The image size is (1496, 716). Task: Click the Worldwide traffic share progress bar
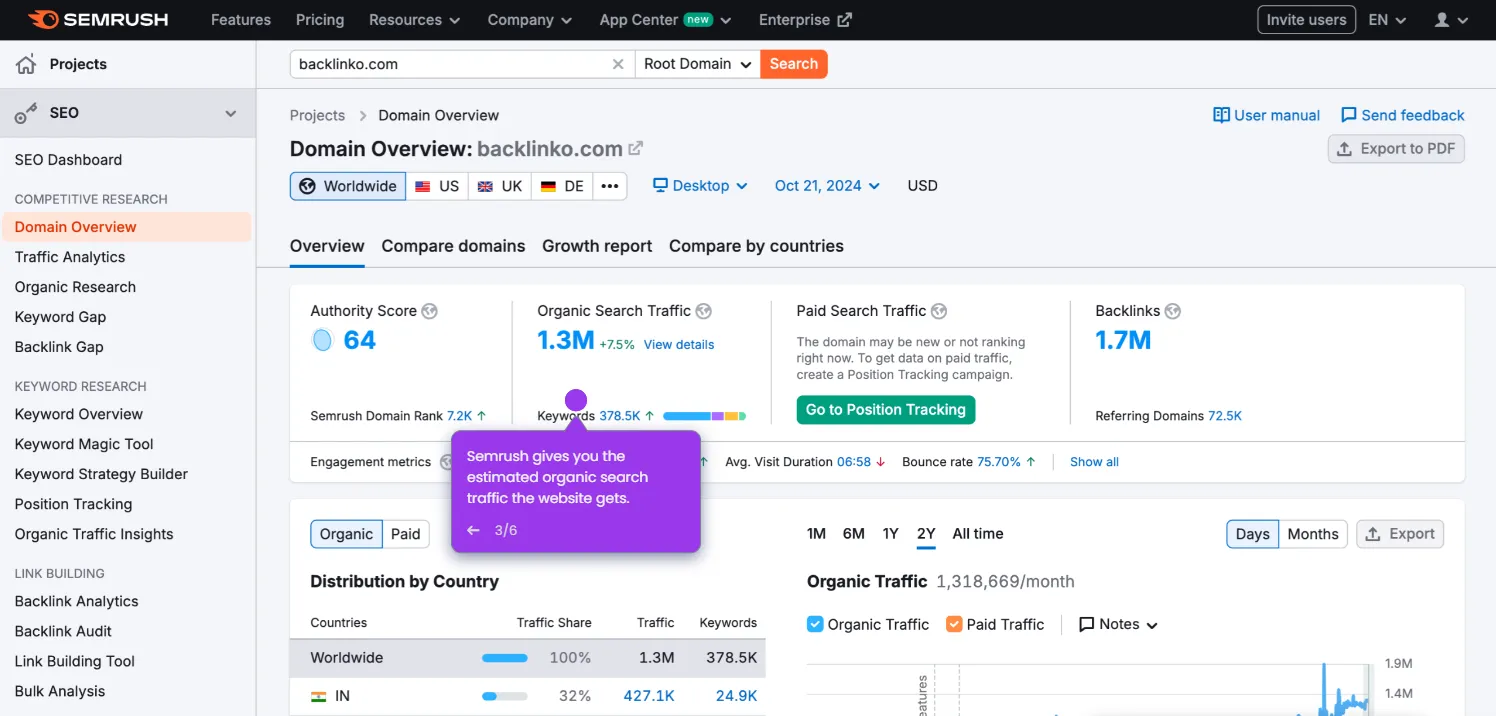(504, 657)
